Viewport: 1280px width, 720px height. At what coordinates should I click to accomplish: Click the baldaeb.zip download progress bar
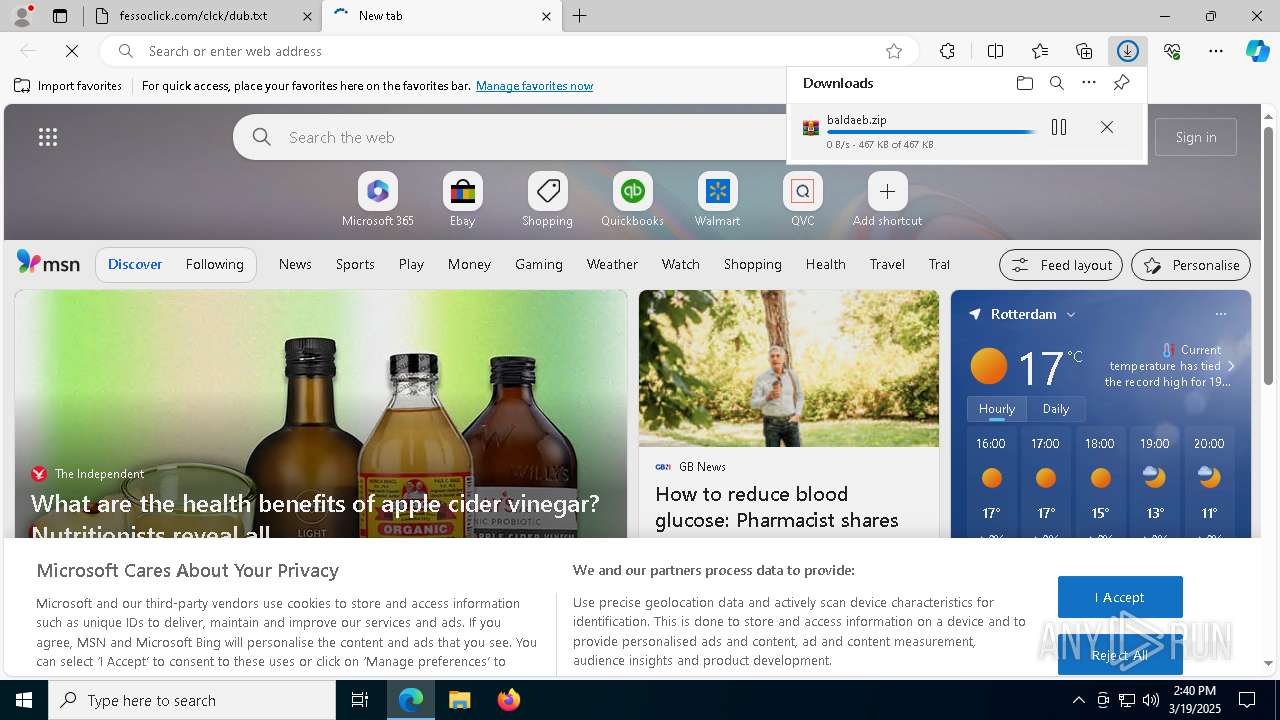[931, 132]
